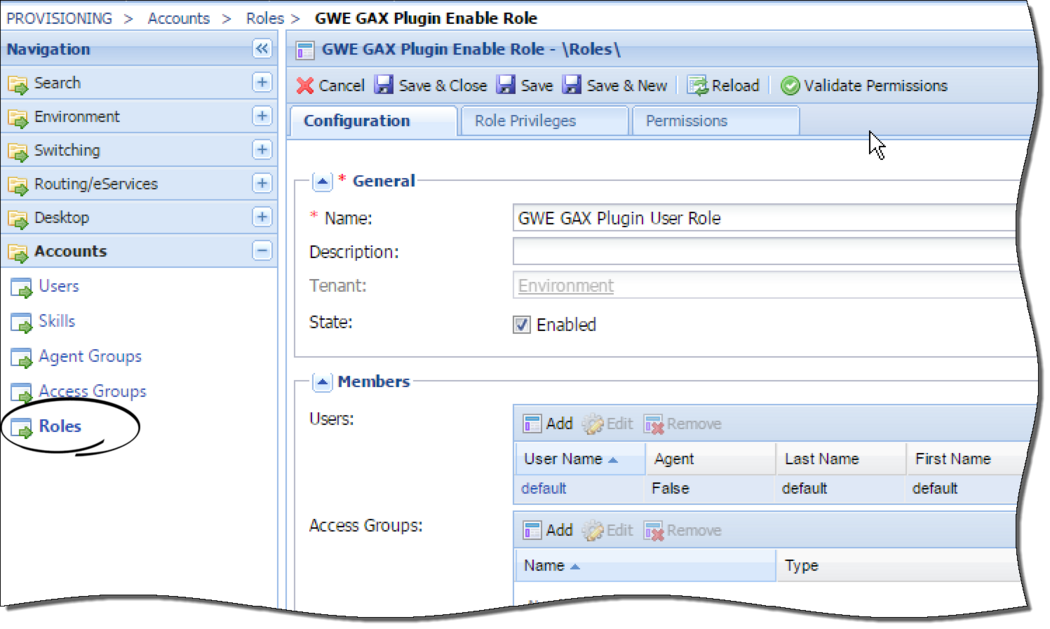Screen dimensions: 1050x629
Task: Open Users under Accounts
Action: click(59, 286)
